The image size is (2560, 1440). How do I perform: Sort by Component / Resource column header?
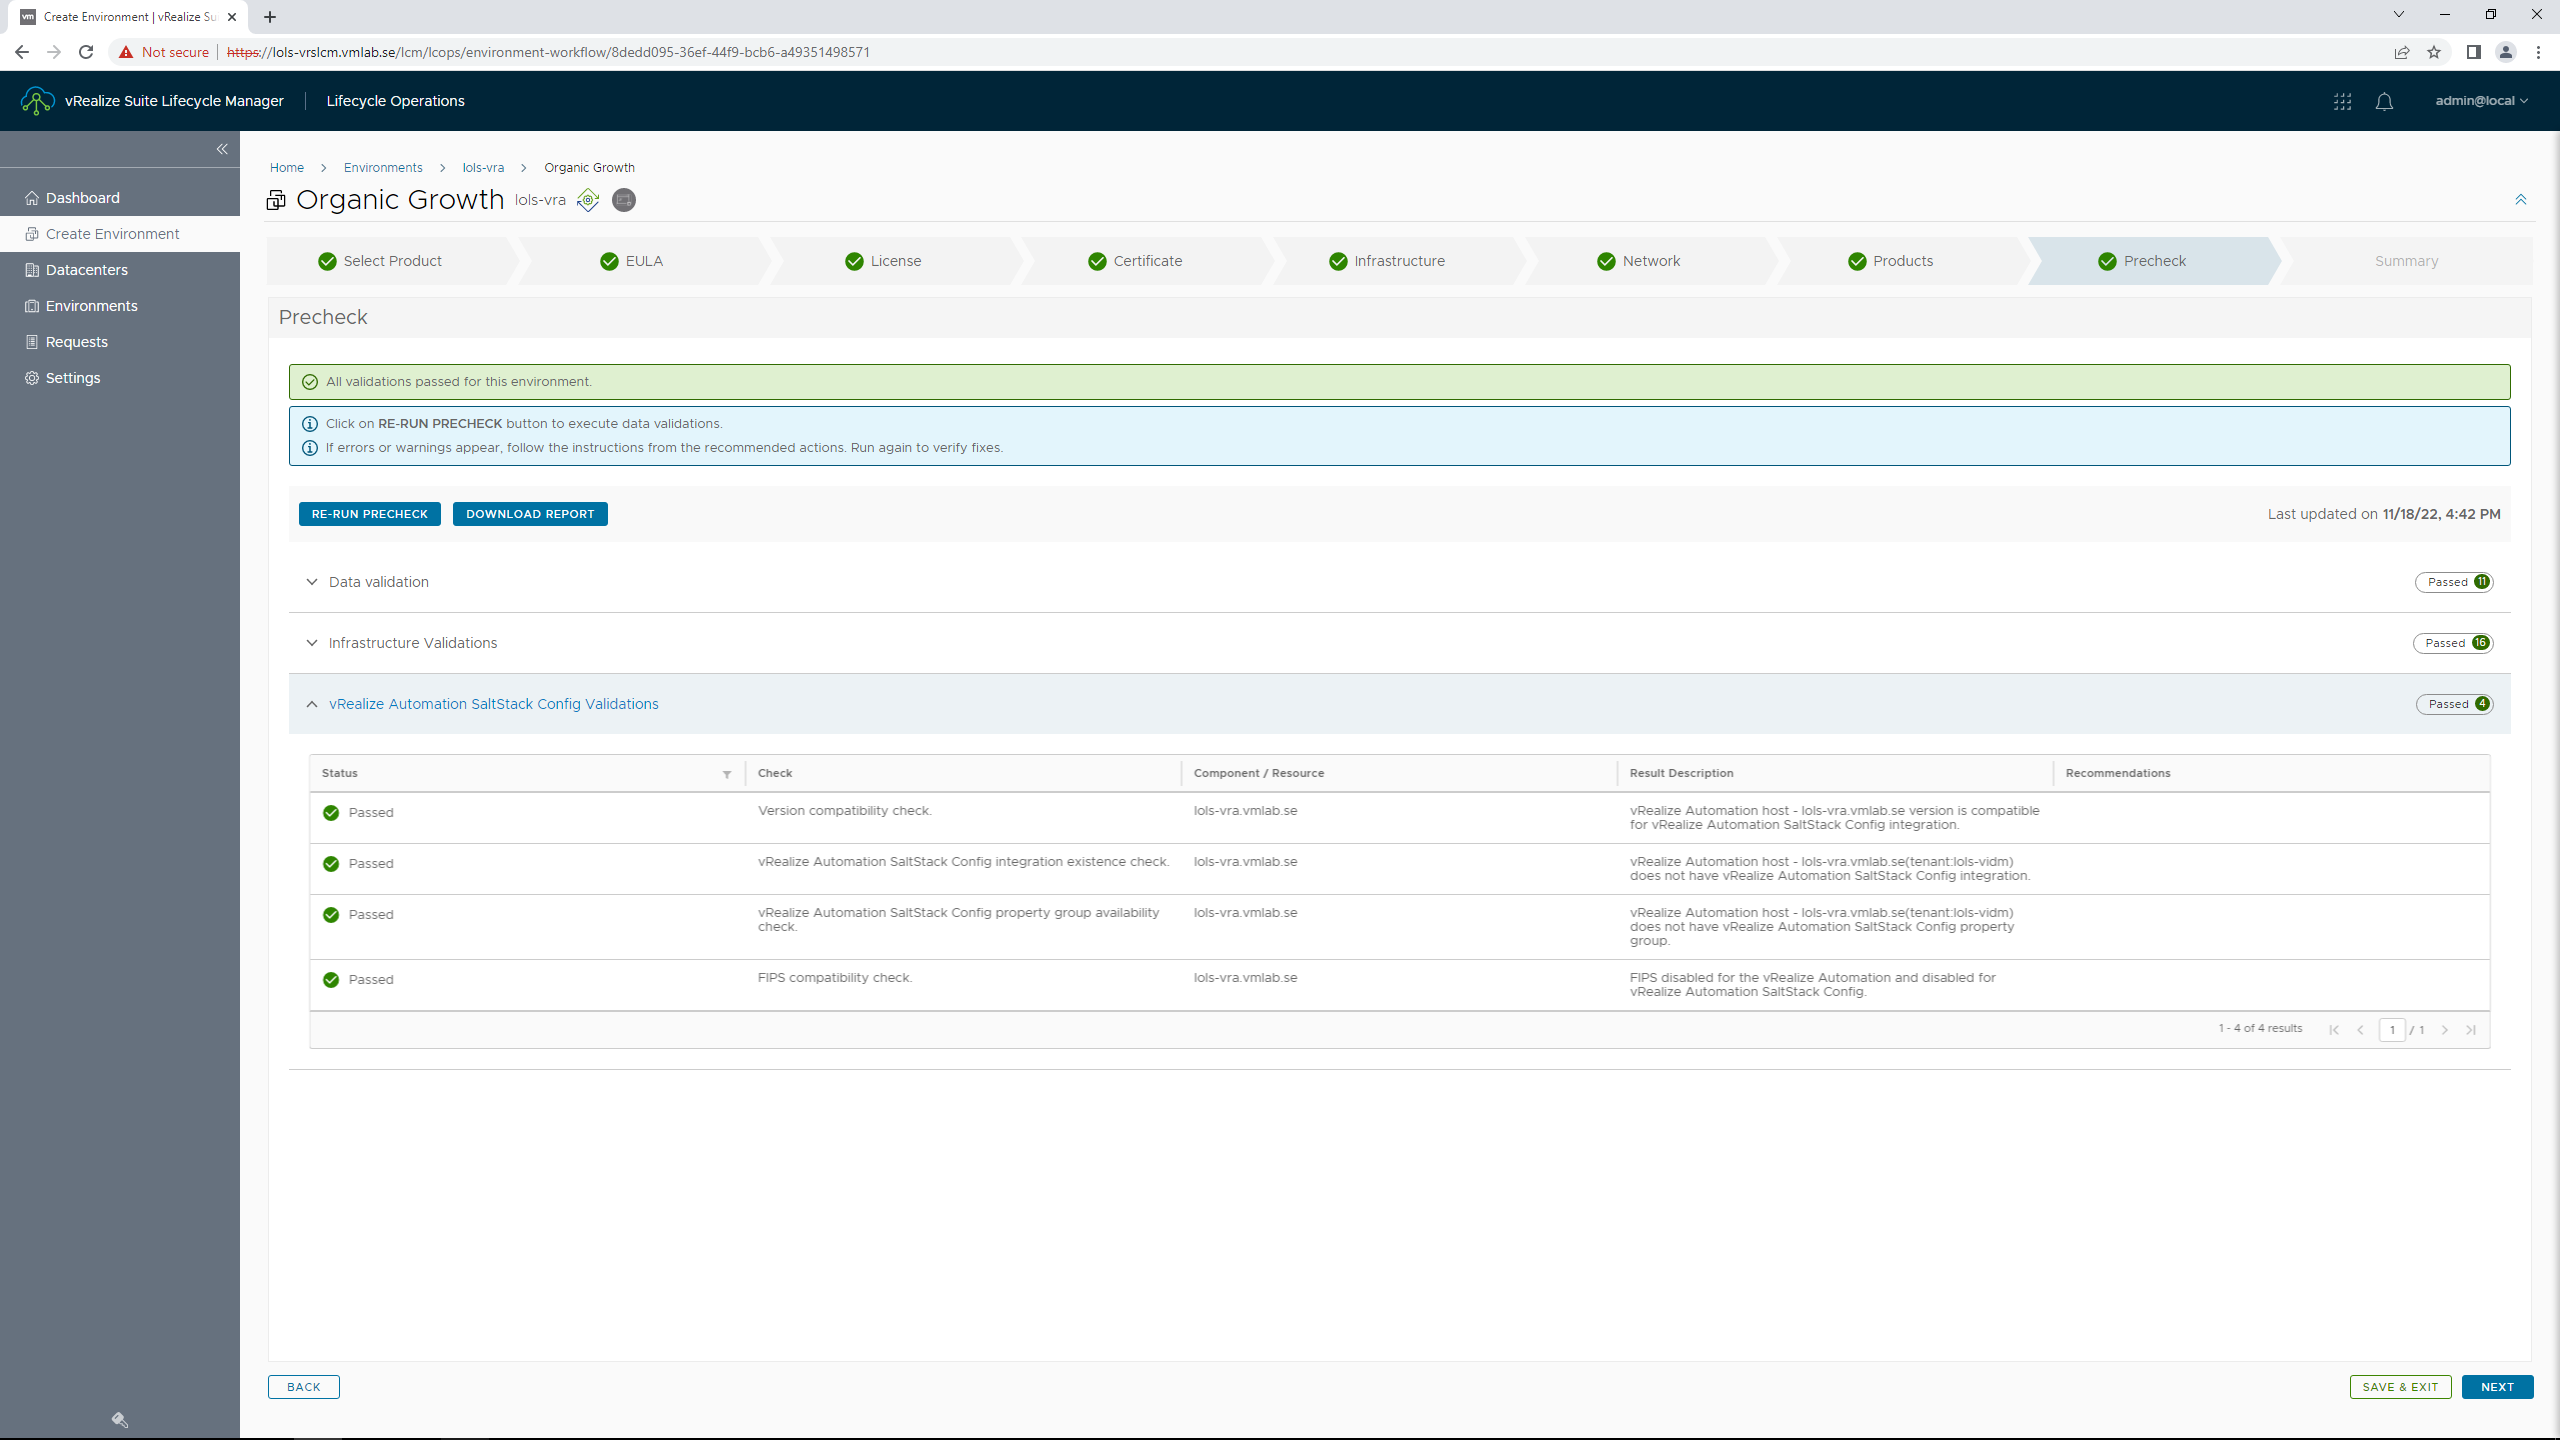click(x=1258, y=773)
